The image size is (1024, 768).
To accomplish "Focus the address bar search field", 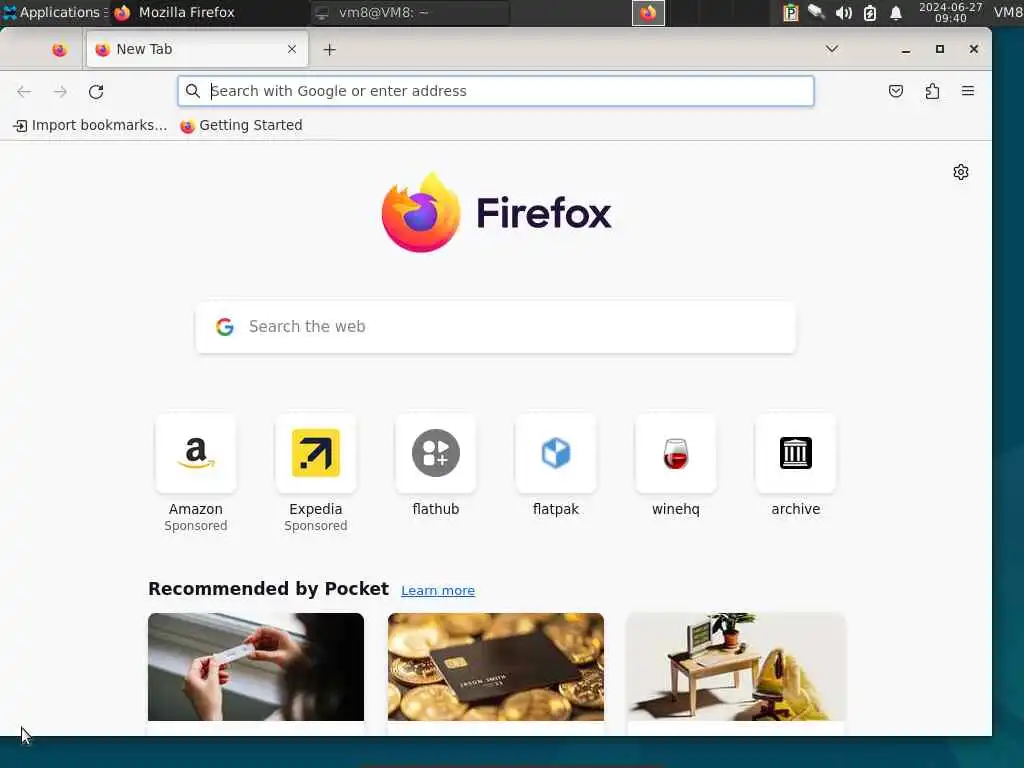I will click(496, 91).
